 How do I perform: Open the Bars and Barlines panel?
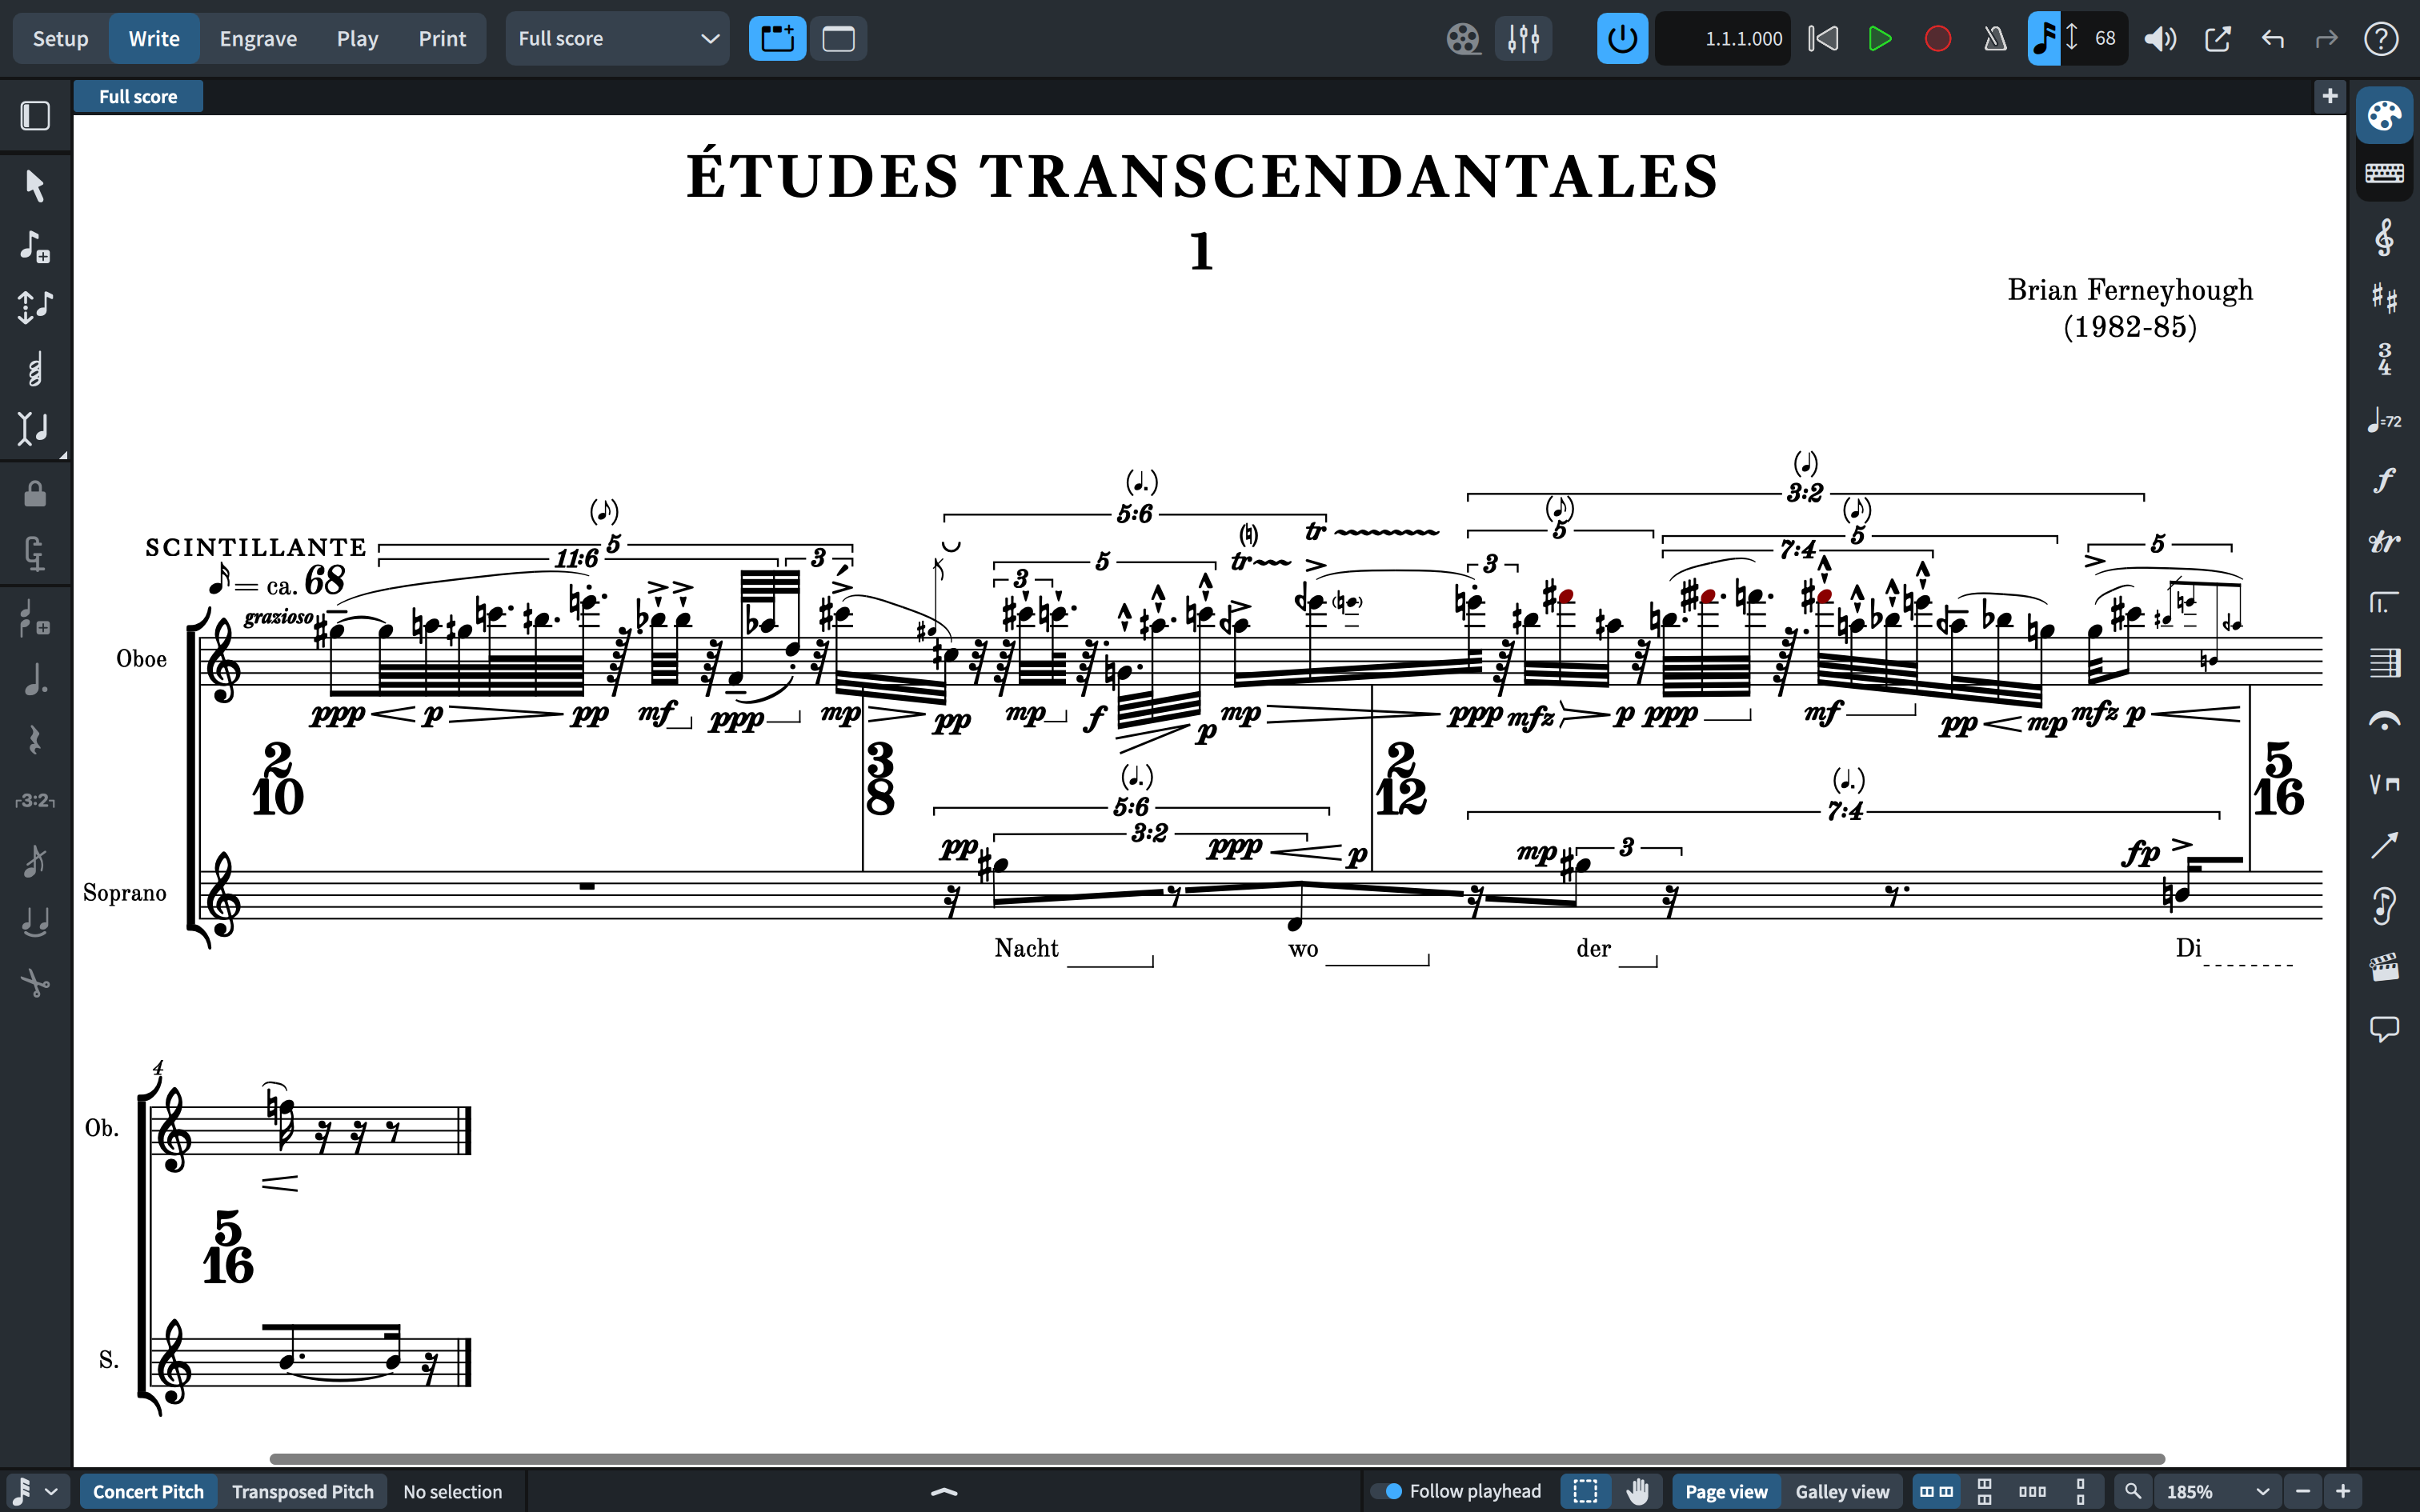pyautogui.click(x=2384, y=662)
